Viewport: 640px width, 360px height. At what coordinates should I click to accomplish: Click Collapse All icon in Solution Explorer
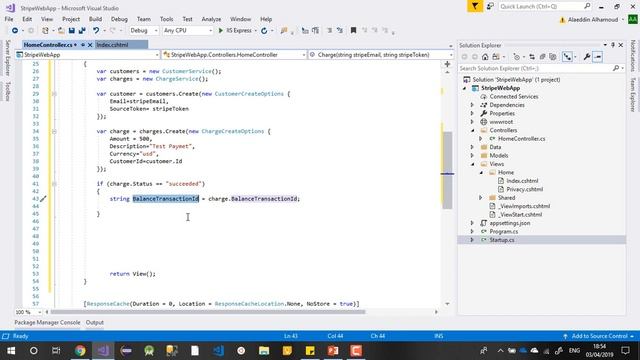tap(542, 57)
